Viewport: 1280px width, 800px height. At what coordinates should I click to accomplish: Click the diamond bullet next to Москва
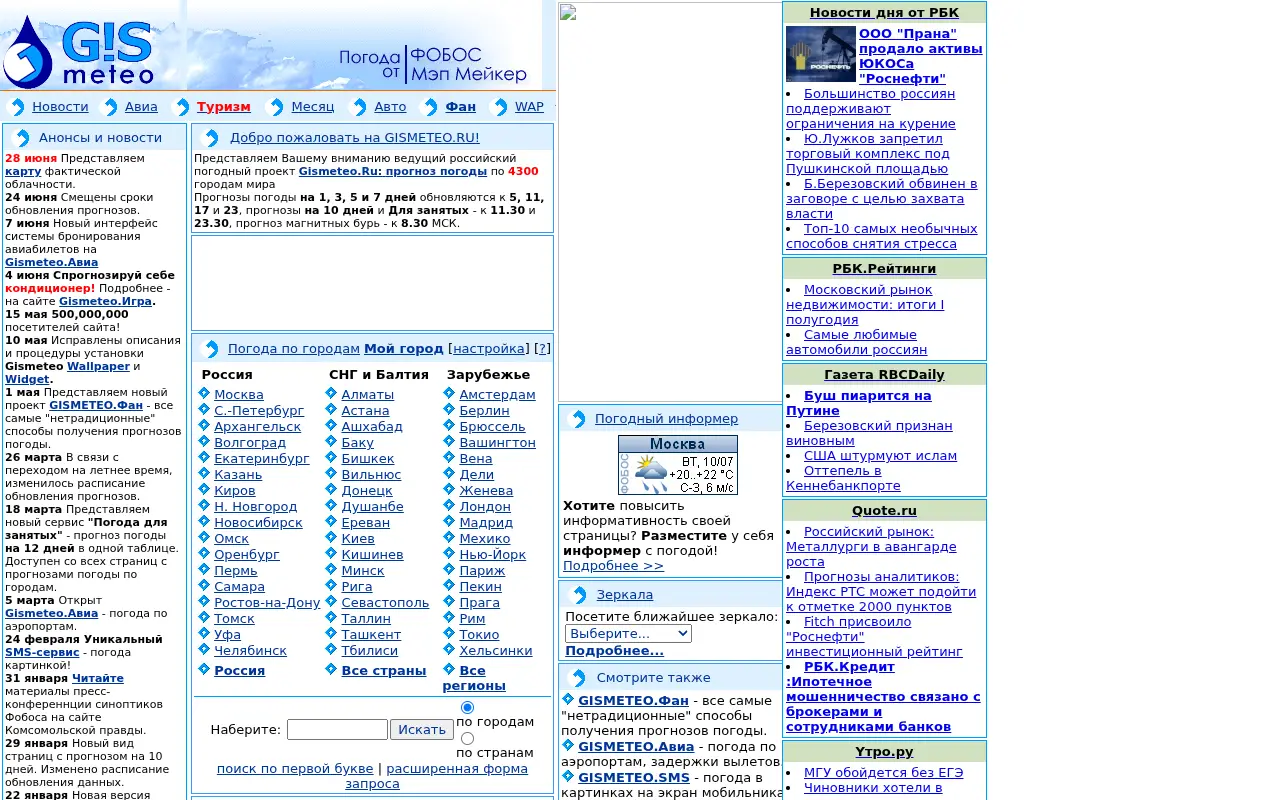click(204, 393)
